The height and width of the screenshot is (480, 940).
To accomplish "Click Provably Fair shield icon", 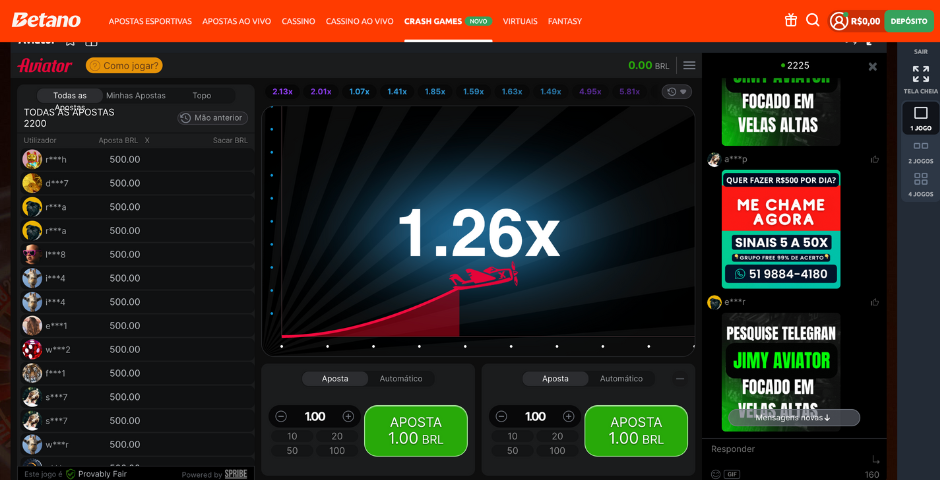I will click(x=71, y=474).
